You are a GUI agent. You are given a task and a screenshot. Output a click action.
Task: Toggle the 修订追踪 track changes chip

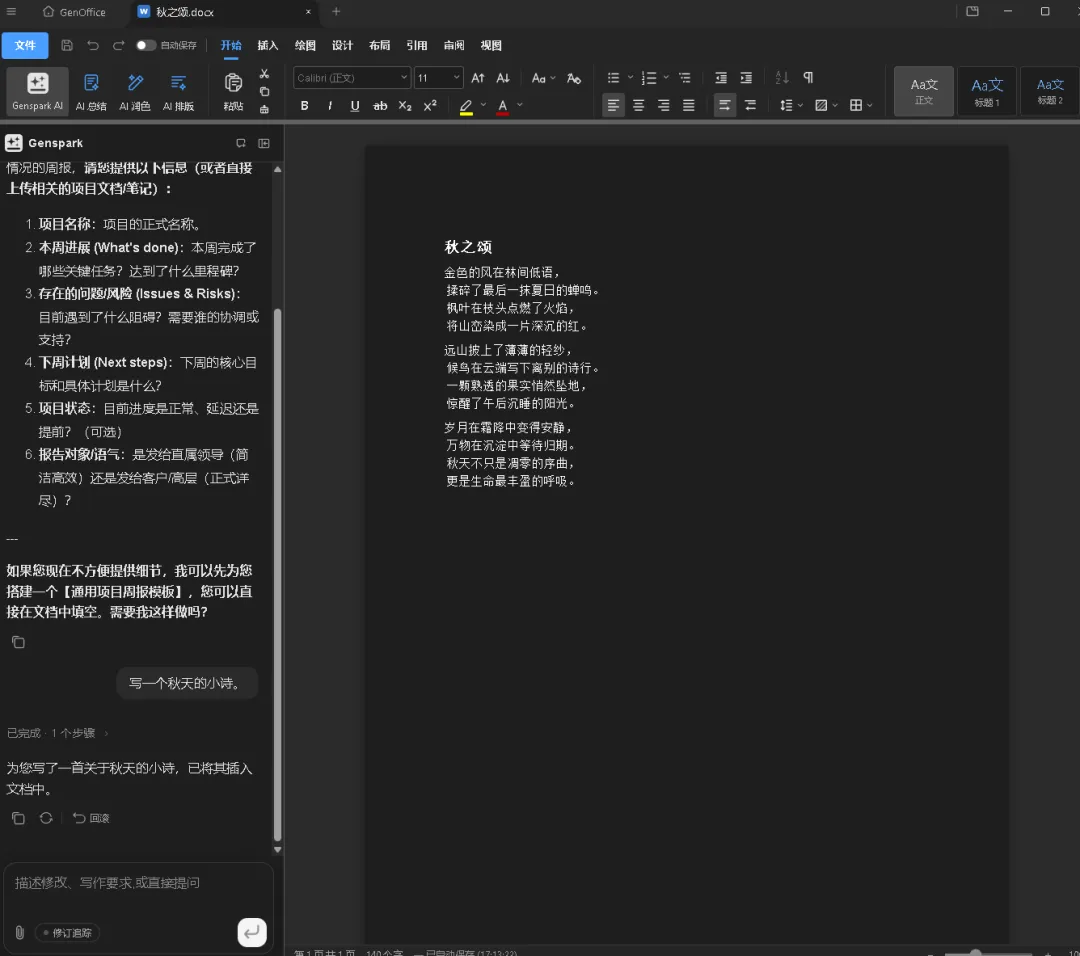[x=68, y=933]
